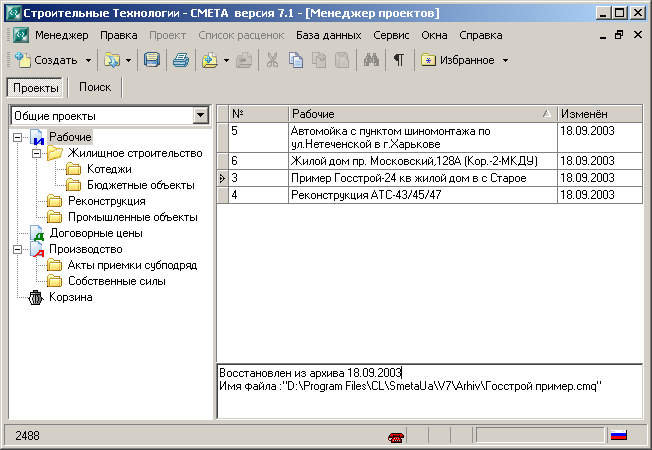
Task: Open the Правка menu
Action: click(119, 35)
